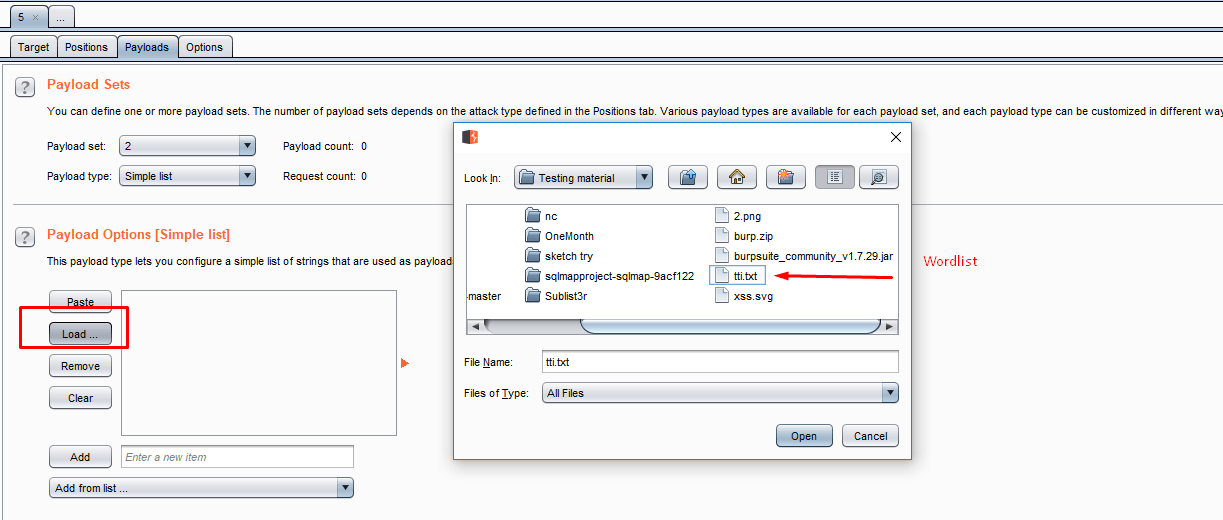Close the file chooser dialog
The width and height of the screenshot is (1223, 520).
point(896,137)
